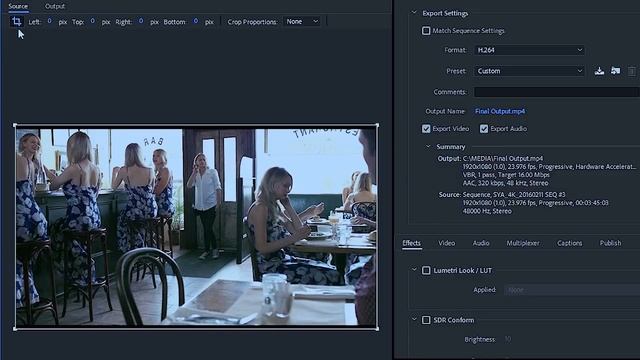Open the Captions tab
The image size is (640, 360).
569,243
